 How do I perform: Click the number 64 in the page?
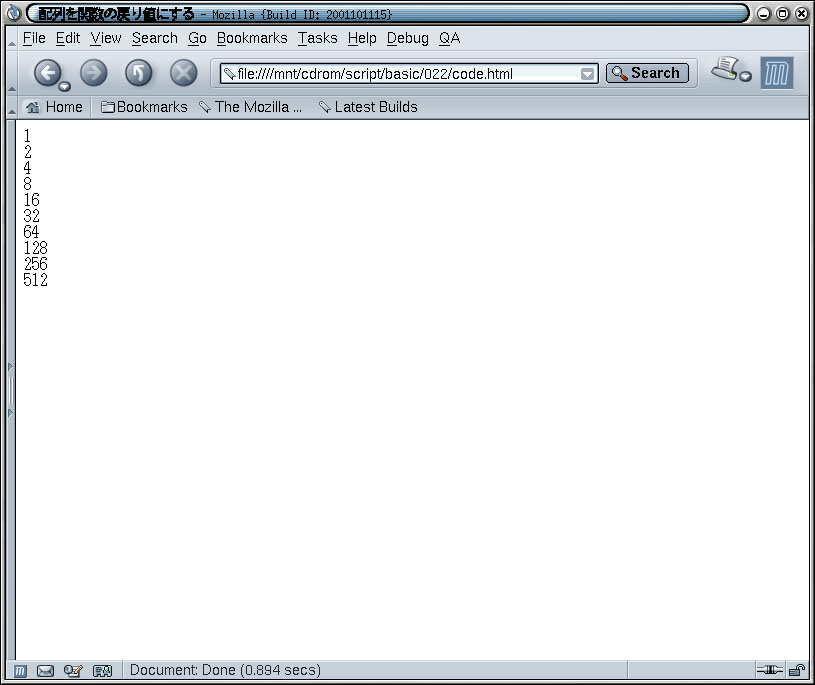point(31,232)
